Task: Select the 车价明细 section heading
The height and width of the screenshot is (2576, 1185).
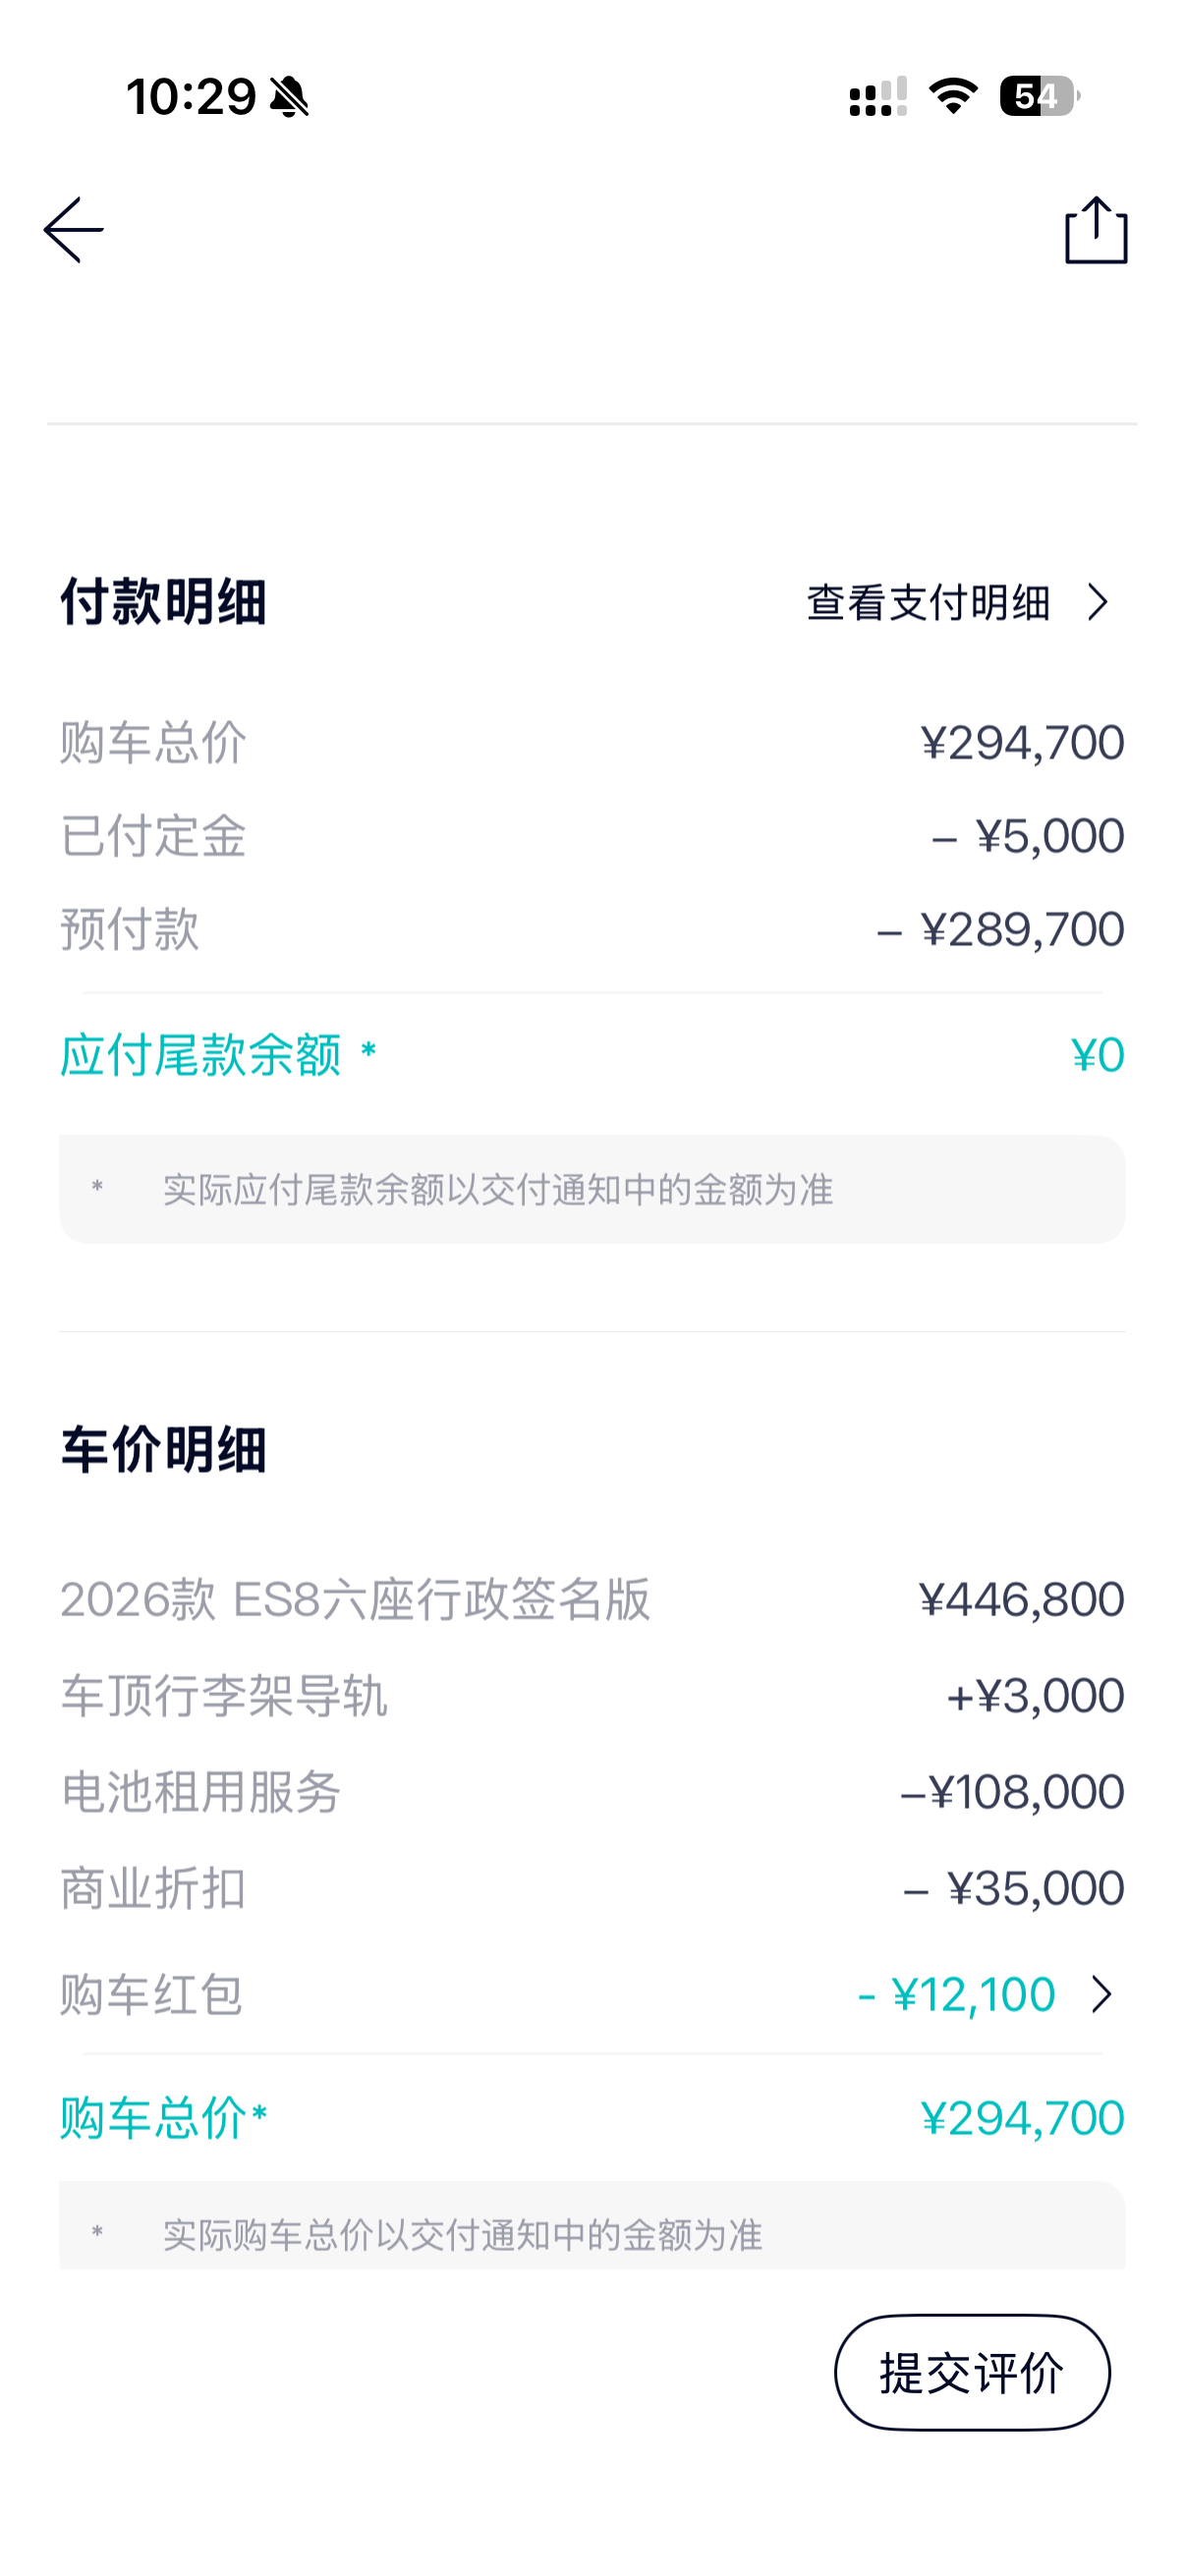Action: pos(163,1449)
